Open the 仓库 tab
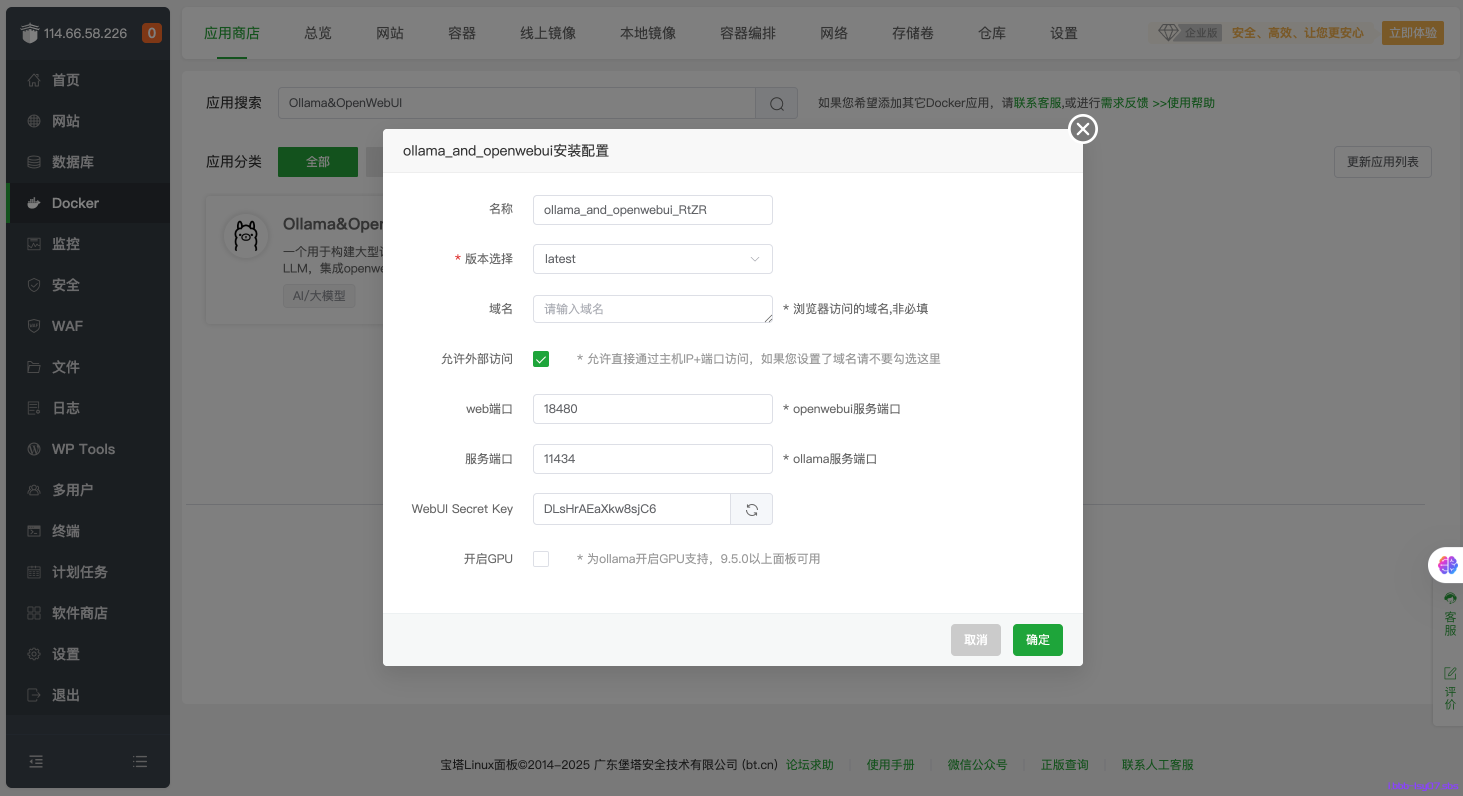Image resolution: width=1463 pixels, height=796 pixels. coord(992,33)
